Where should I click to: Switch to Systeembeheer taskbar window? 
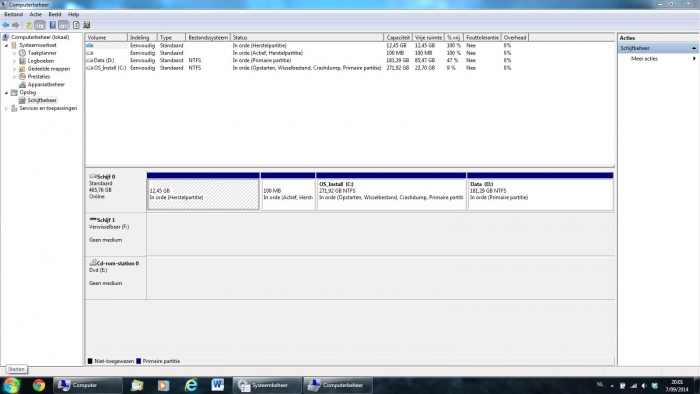point(267,385)
